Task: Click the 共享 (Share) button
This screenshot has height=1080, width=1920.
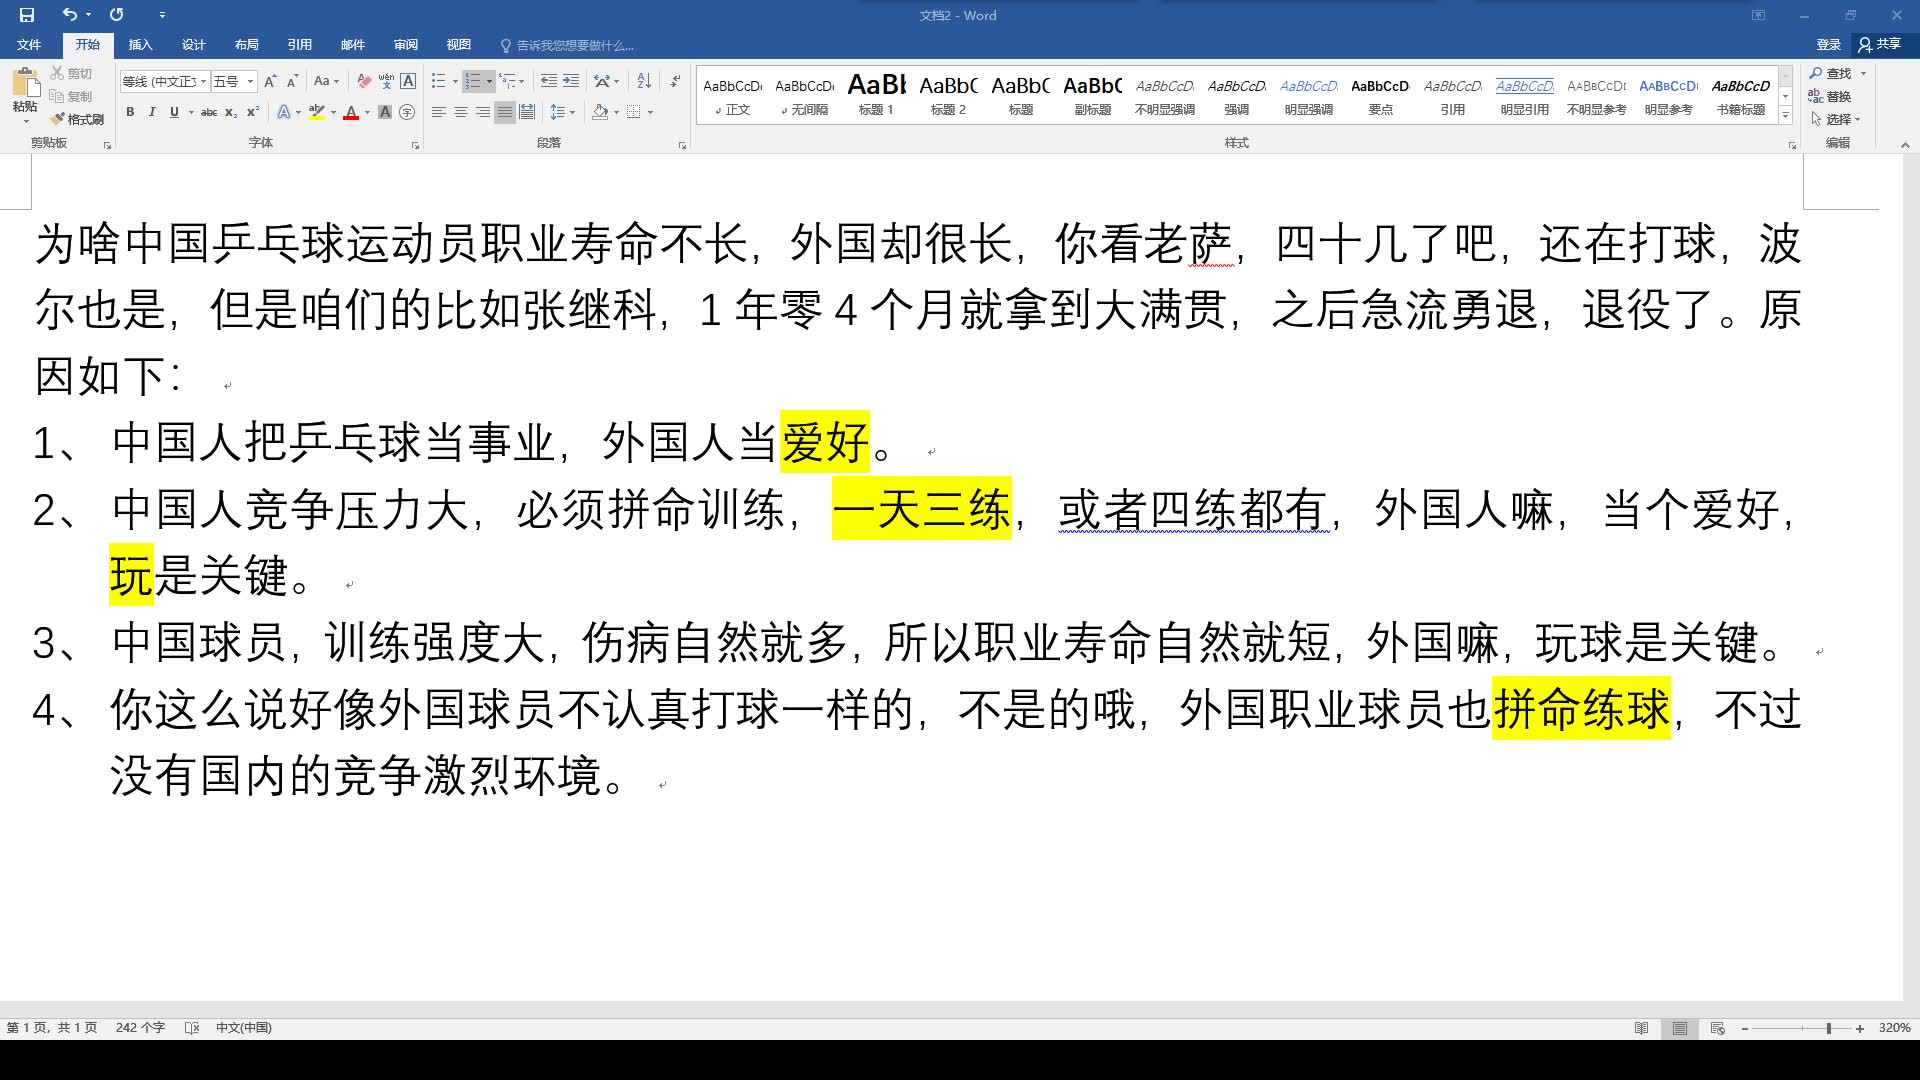Action: tap(1880, 44)
